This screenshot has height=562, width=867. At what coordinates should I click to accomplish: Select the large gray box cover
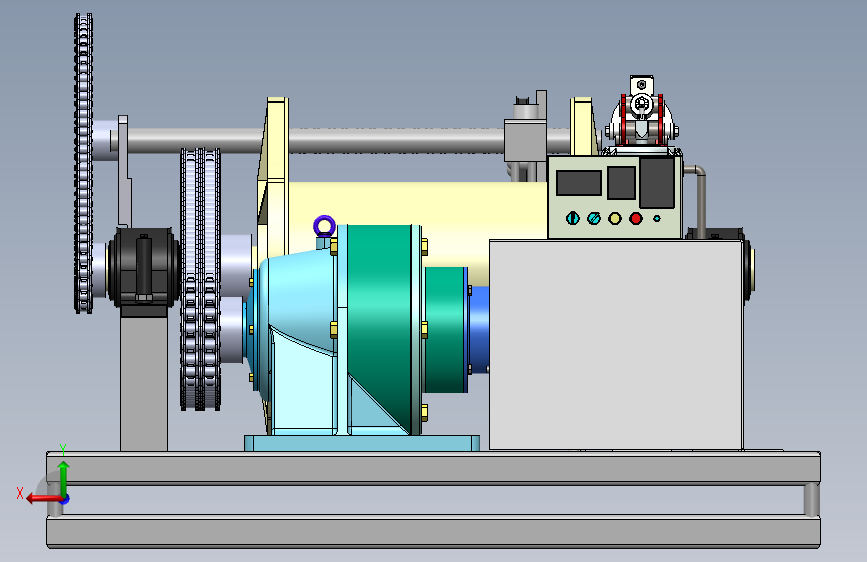616,345
